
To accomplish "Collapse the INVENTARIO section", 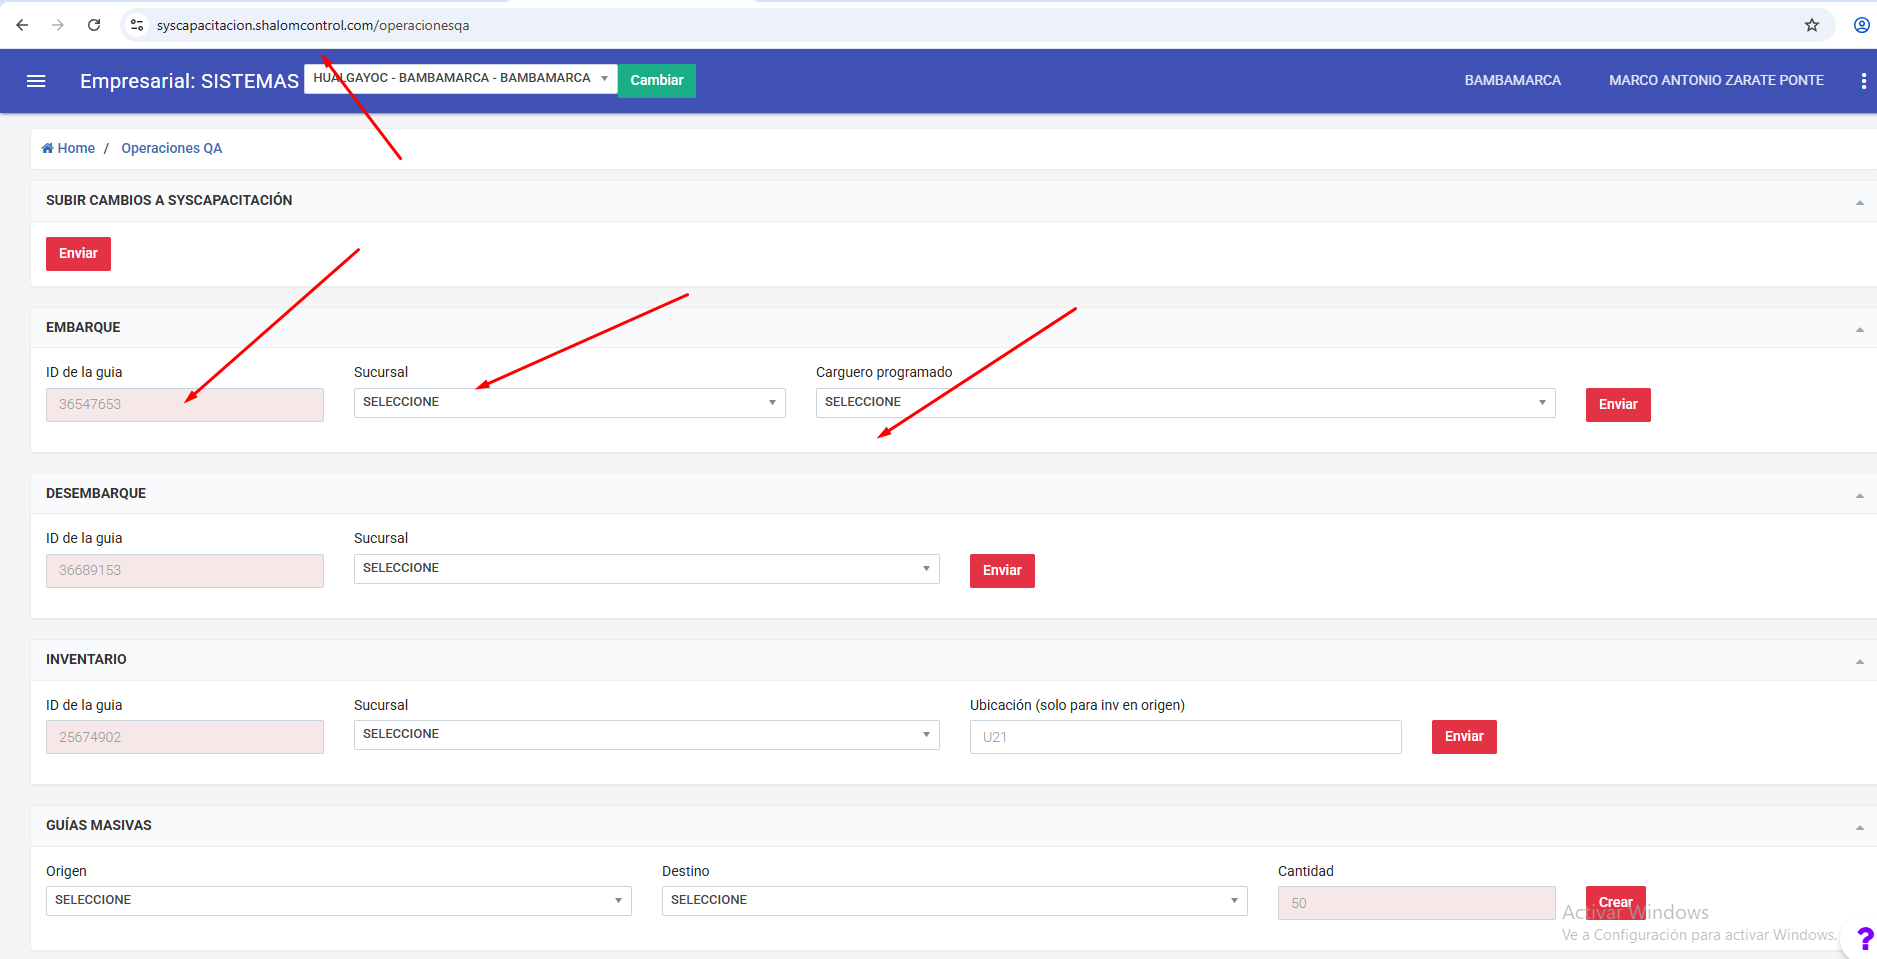I will [1859, 661].
